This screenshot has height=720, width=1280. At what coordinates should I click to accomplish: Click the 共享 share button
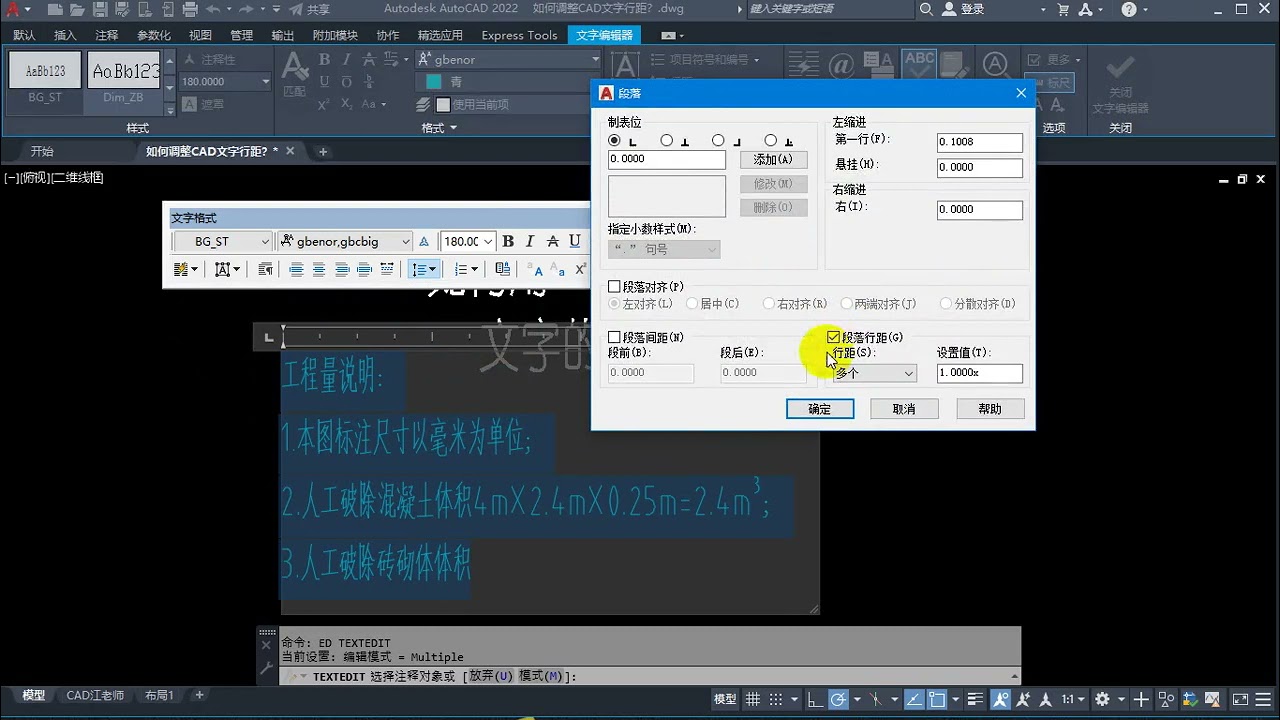click(308, 9)
